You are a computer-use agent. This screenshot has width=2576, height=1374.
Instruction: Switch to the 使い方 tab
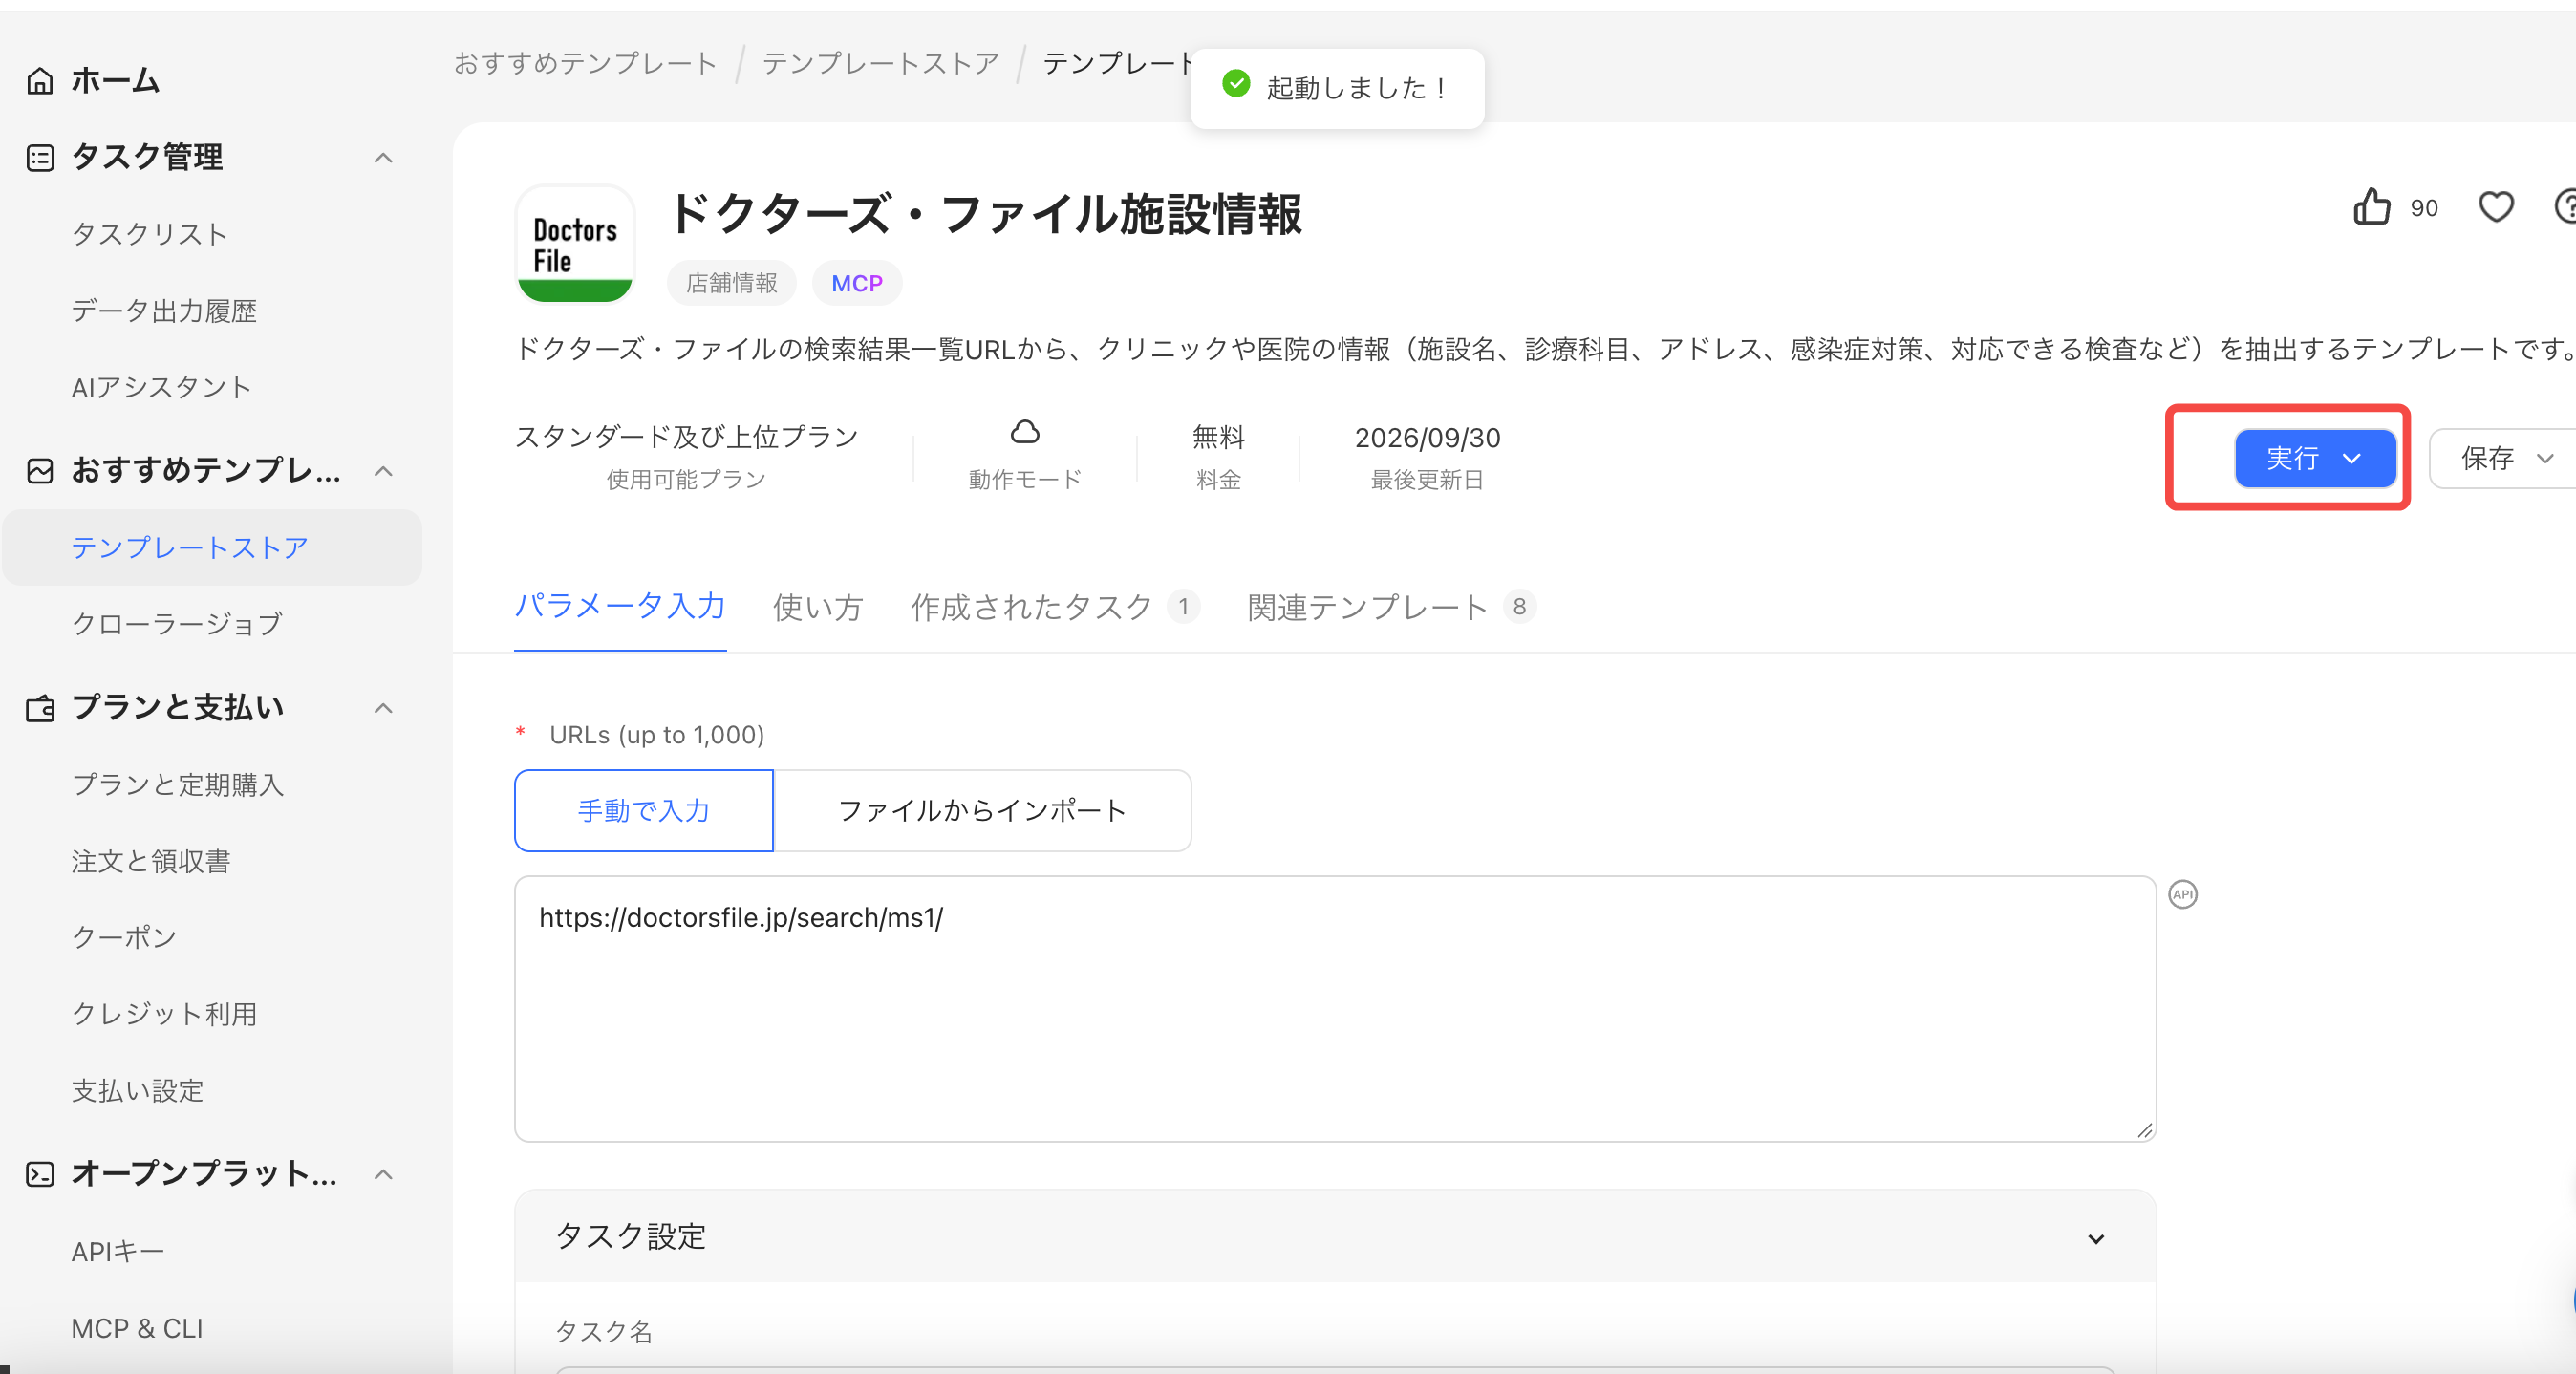(x=818, y=607)
